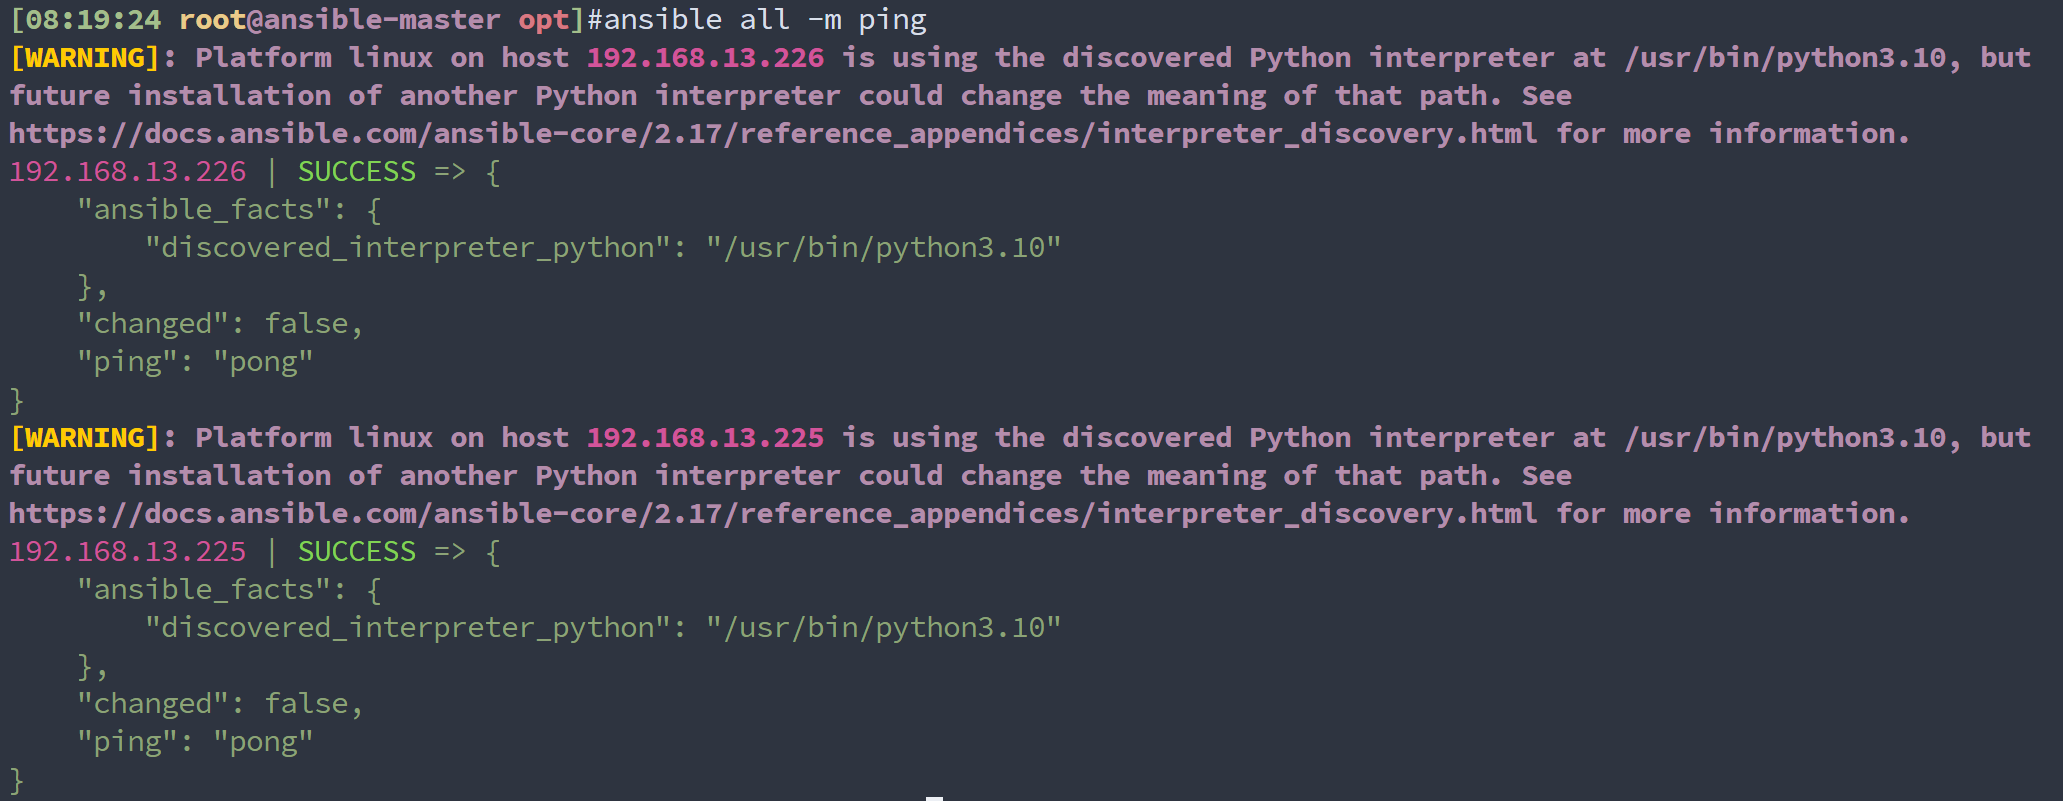
Task: Click IP 192.168.13.226 at the start of its result line
Action: [127, 172]
